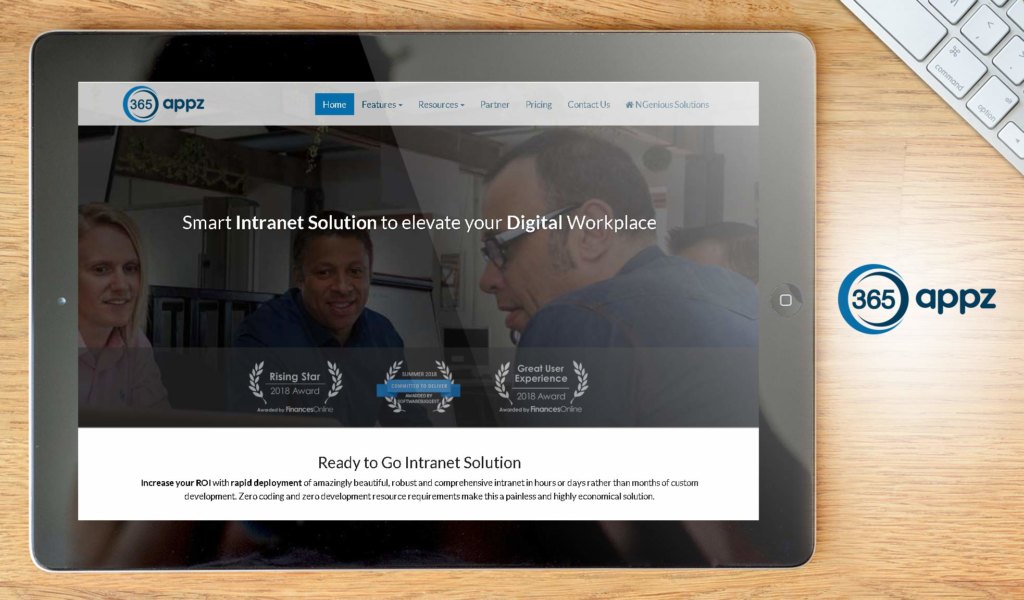Open the Pricing link
Image resolution: width=1024 pixels, height=600 pixels.
[x=538, y=105]
